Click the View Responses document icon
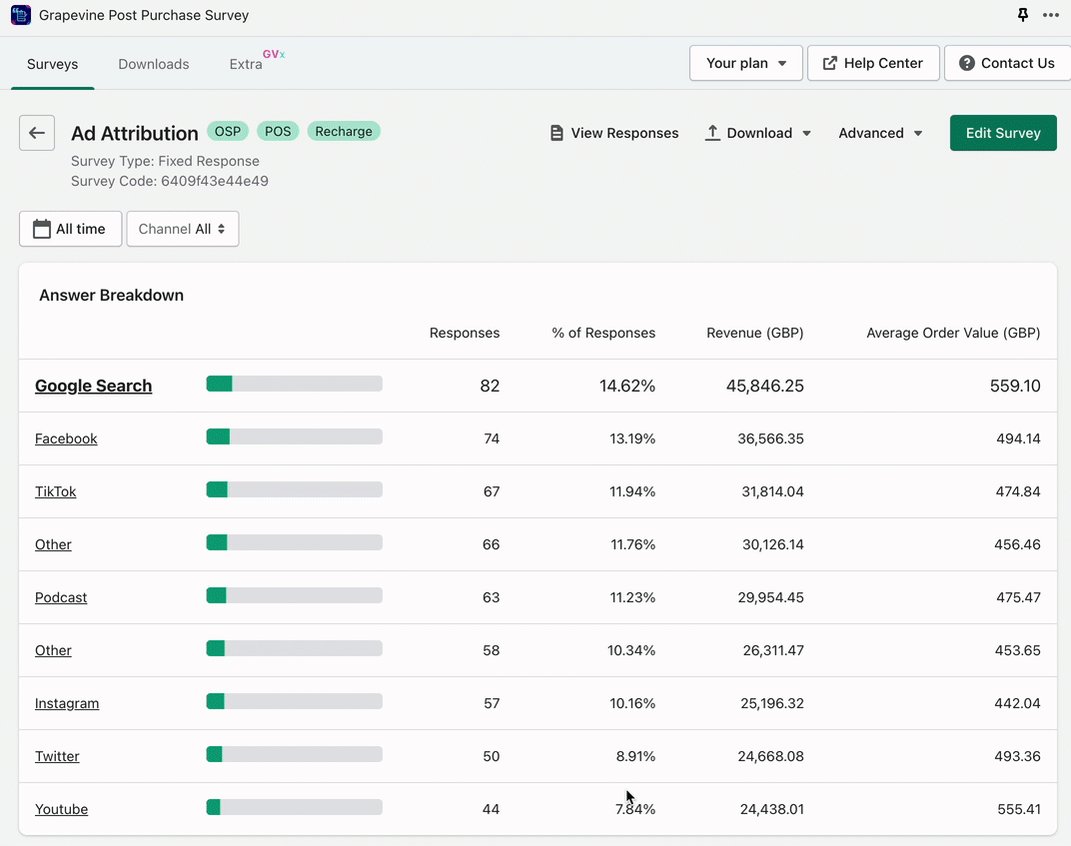The width and height of the screenshot is (1071, 846). (557, 133)
